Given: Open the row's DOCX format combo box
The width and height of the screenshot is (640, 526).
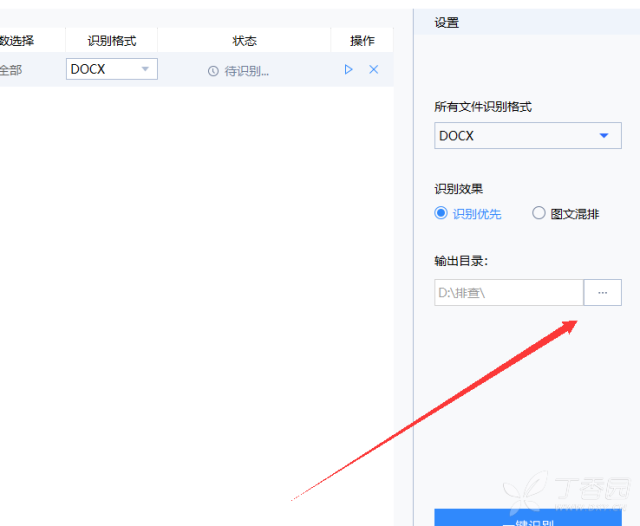Looking at the screenshot, I should [112, 69].
